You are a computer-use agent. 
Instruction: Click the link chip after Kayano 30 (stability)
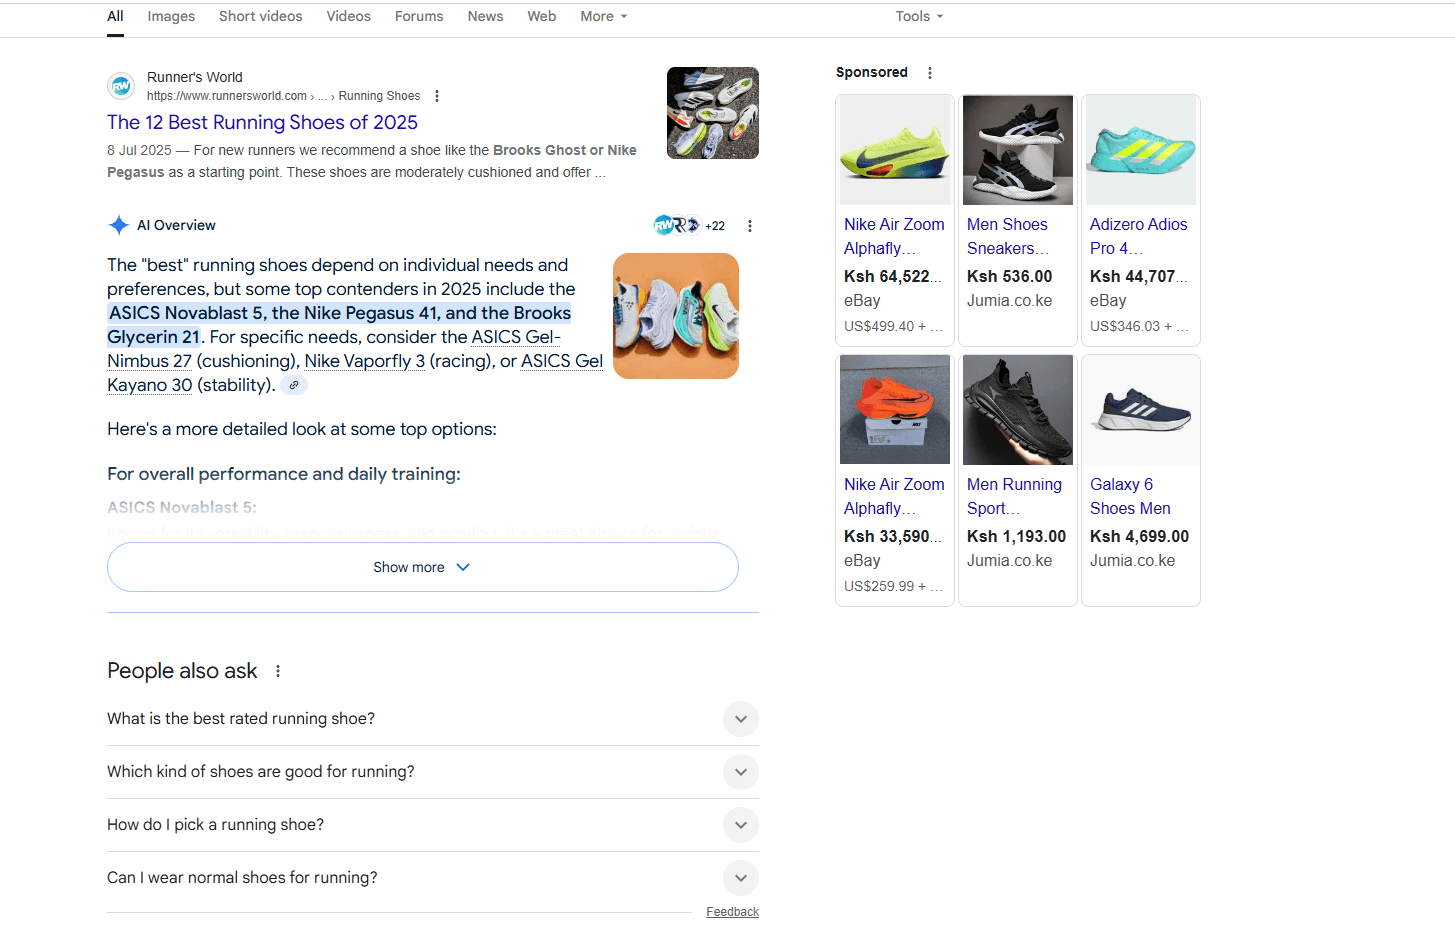pos(293,385)
